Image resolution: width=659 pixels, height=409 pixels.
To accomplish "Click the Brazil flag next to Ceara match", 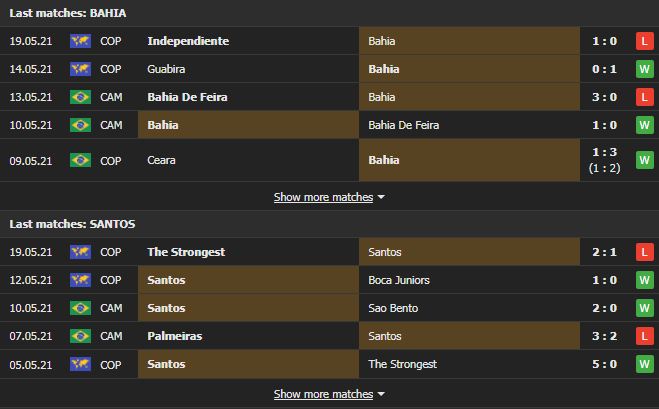I will point(80,160).
